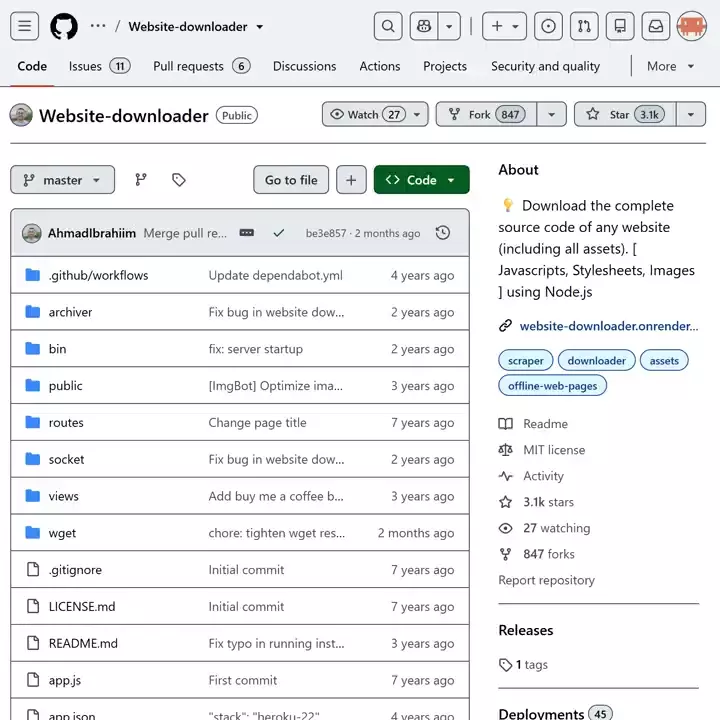The width and height of the screenshot is (720, 720).
Task: Open the public folder
Action: click(x=66, y=386)
